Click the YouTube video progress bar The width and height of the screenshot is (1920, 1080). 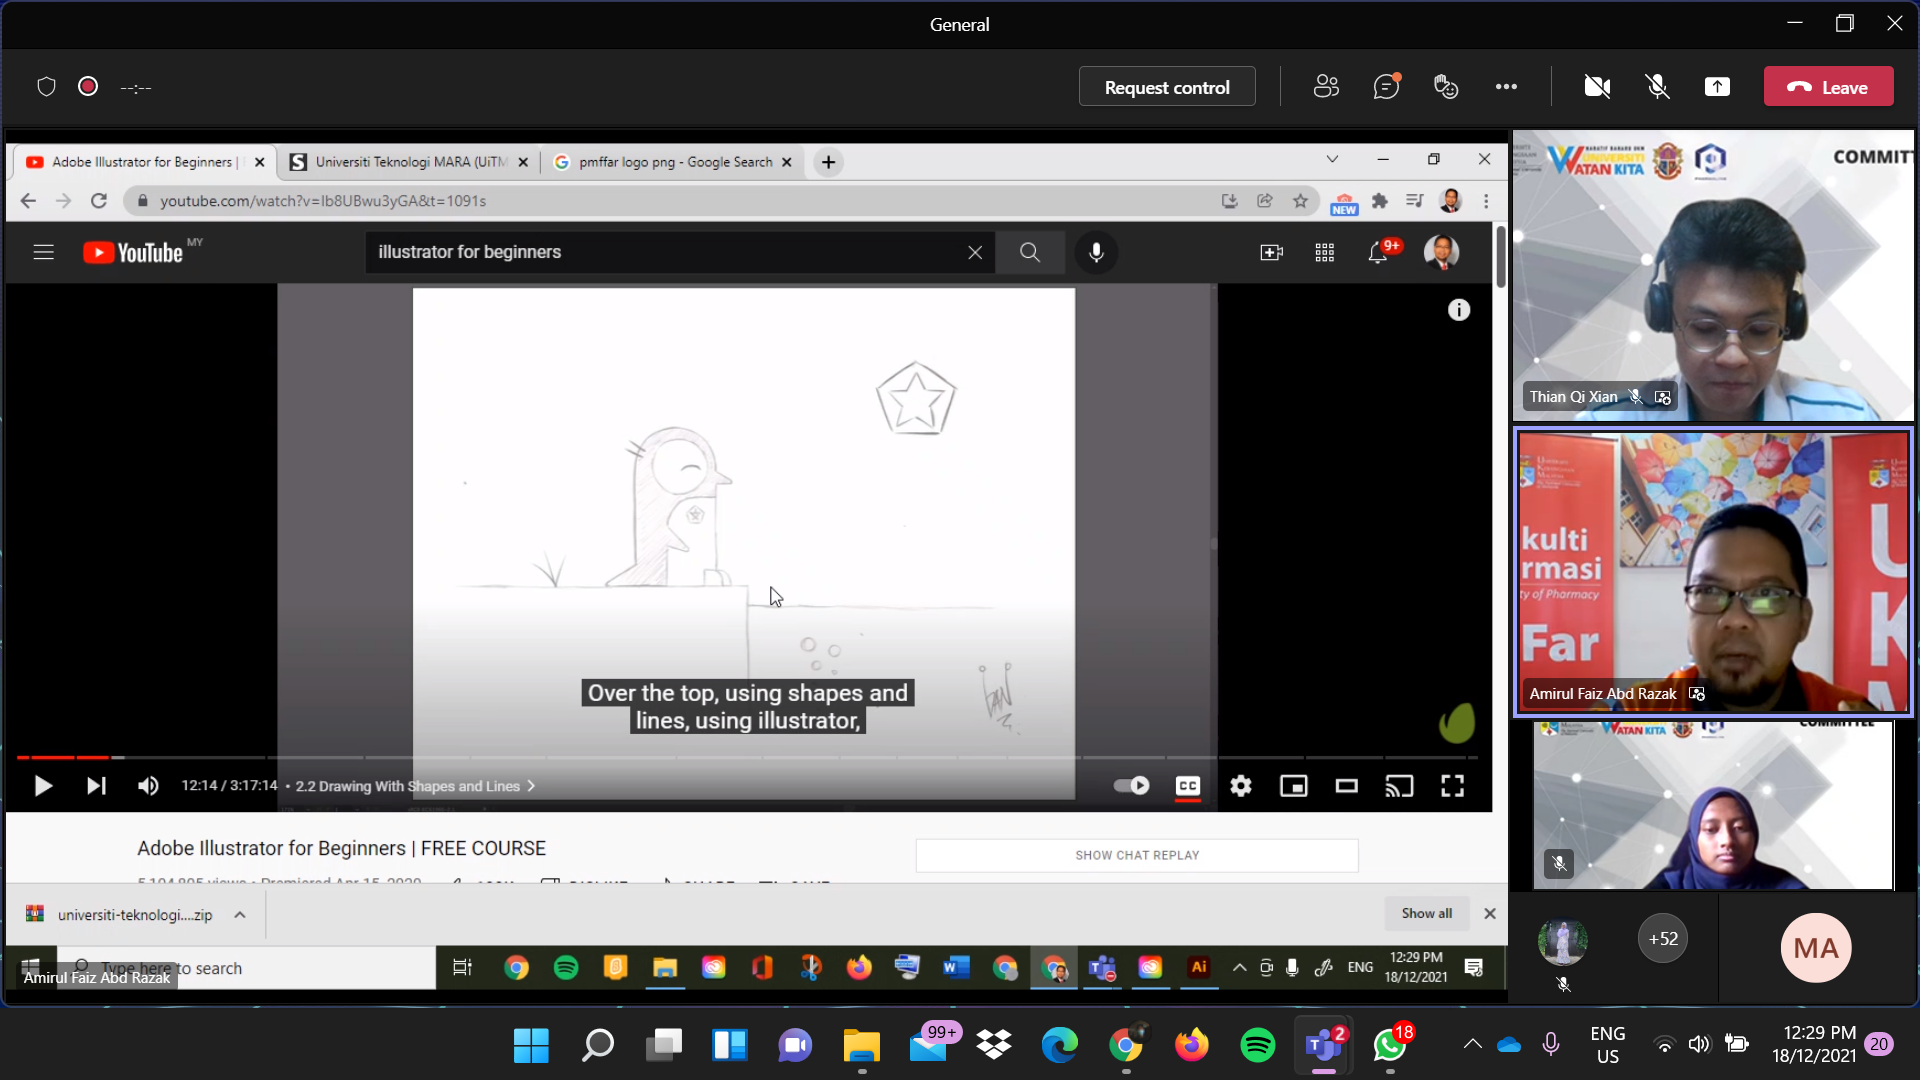(x=600, y=757)
